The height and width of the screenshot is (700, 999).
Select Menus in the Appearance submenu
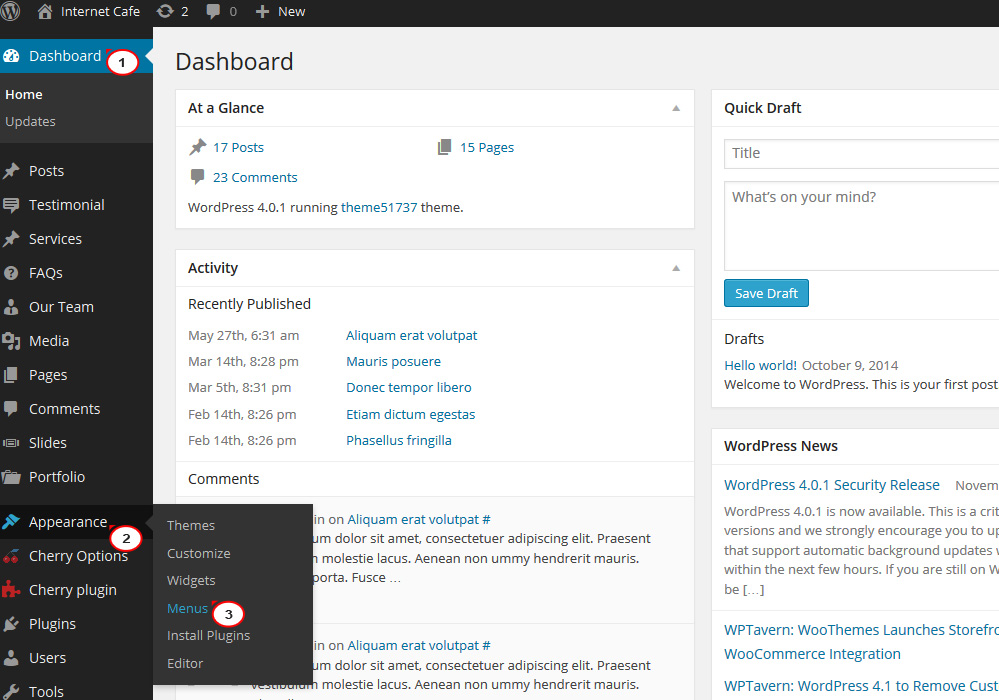pos(187,608)
